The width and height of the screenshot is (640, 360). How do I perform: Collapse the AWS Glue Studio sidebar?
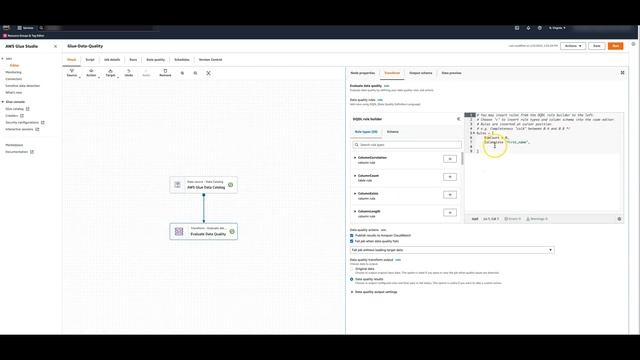pyautogui.click(x=56, y=46)
